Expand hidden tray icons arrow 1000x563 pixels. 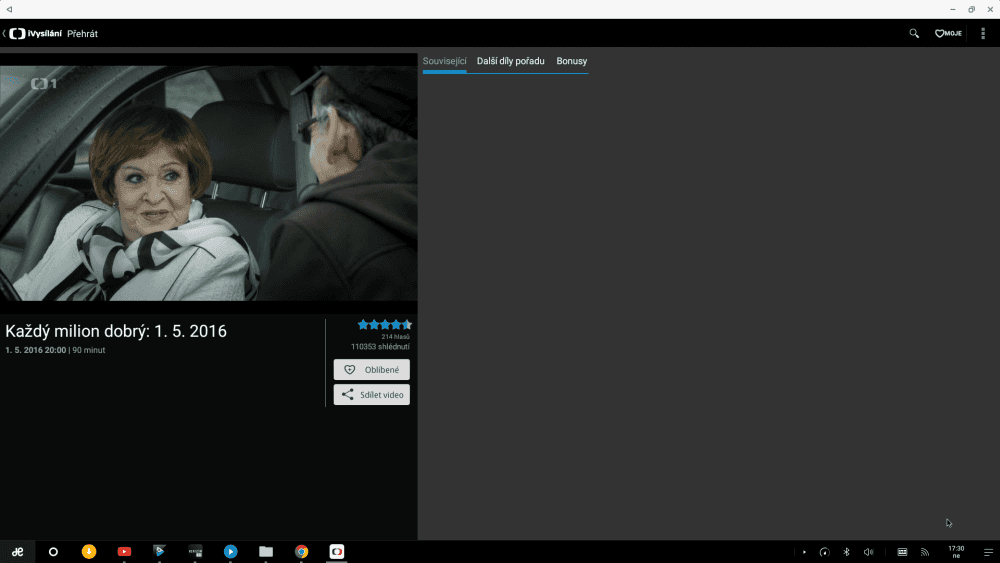coord(804,552)
